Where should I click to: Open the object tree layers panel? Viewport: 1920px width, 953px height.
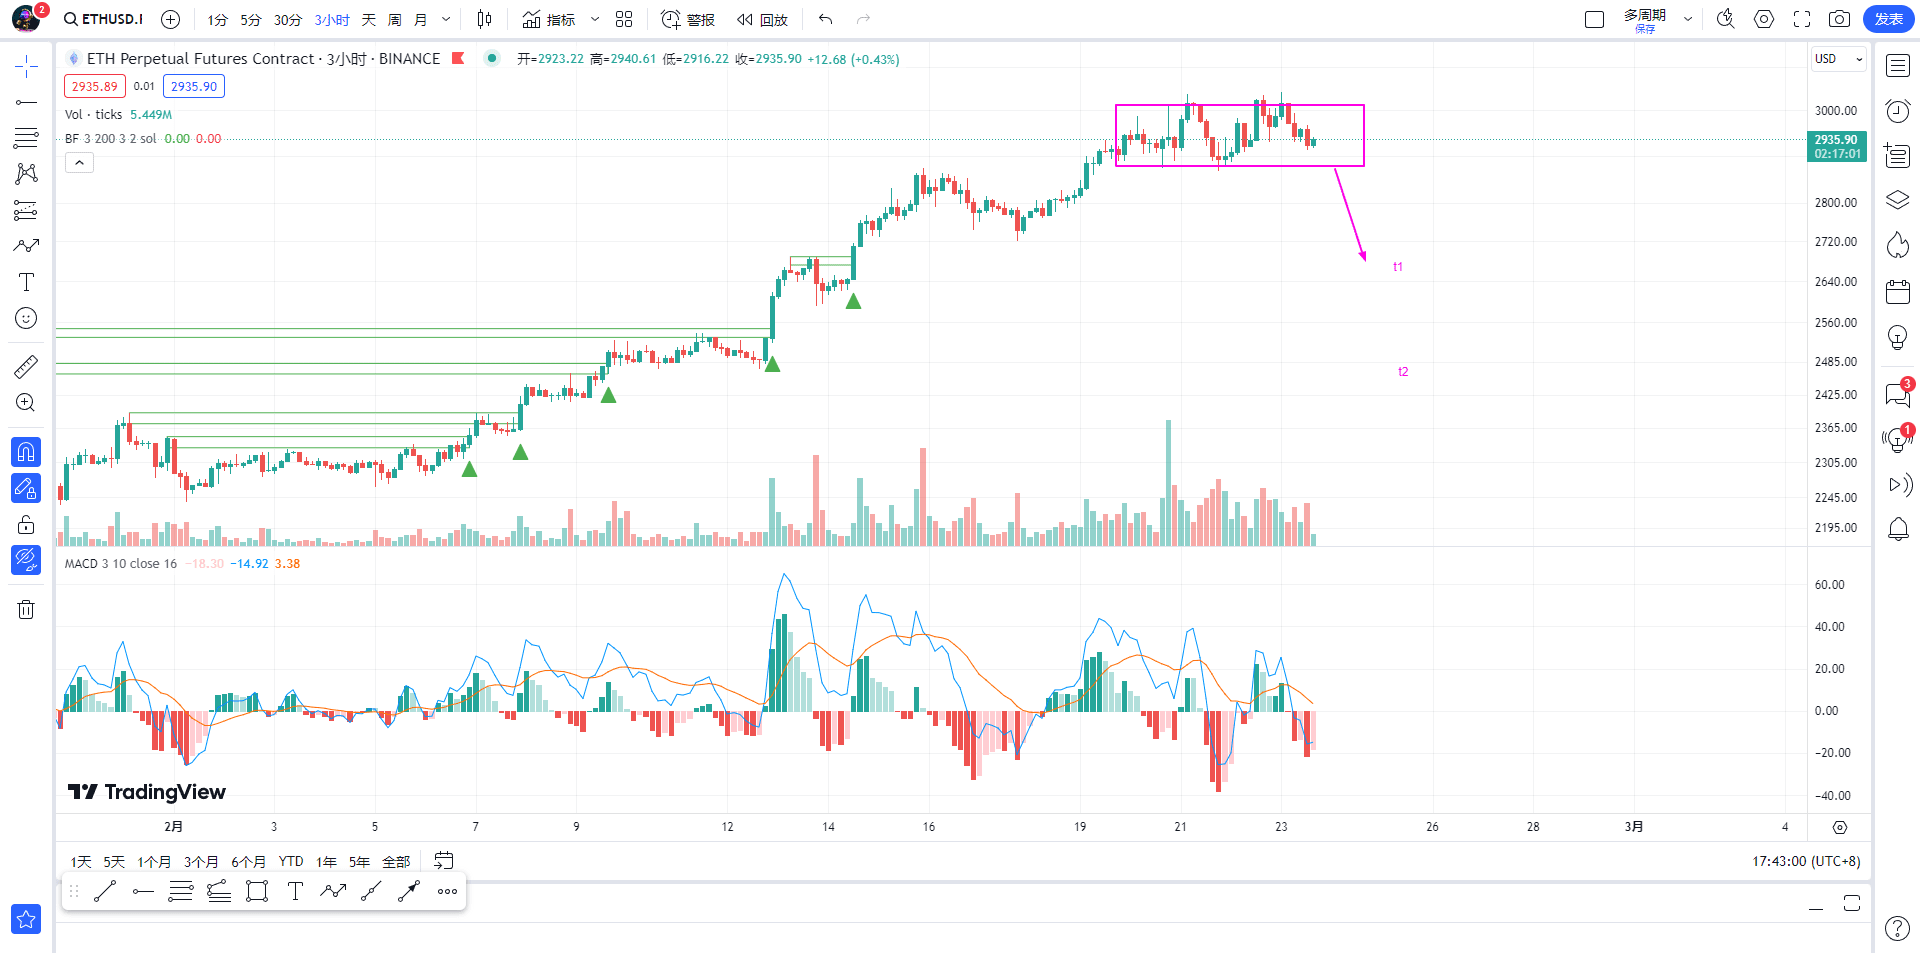(x=1898, y=200)
